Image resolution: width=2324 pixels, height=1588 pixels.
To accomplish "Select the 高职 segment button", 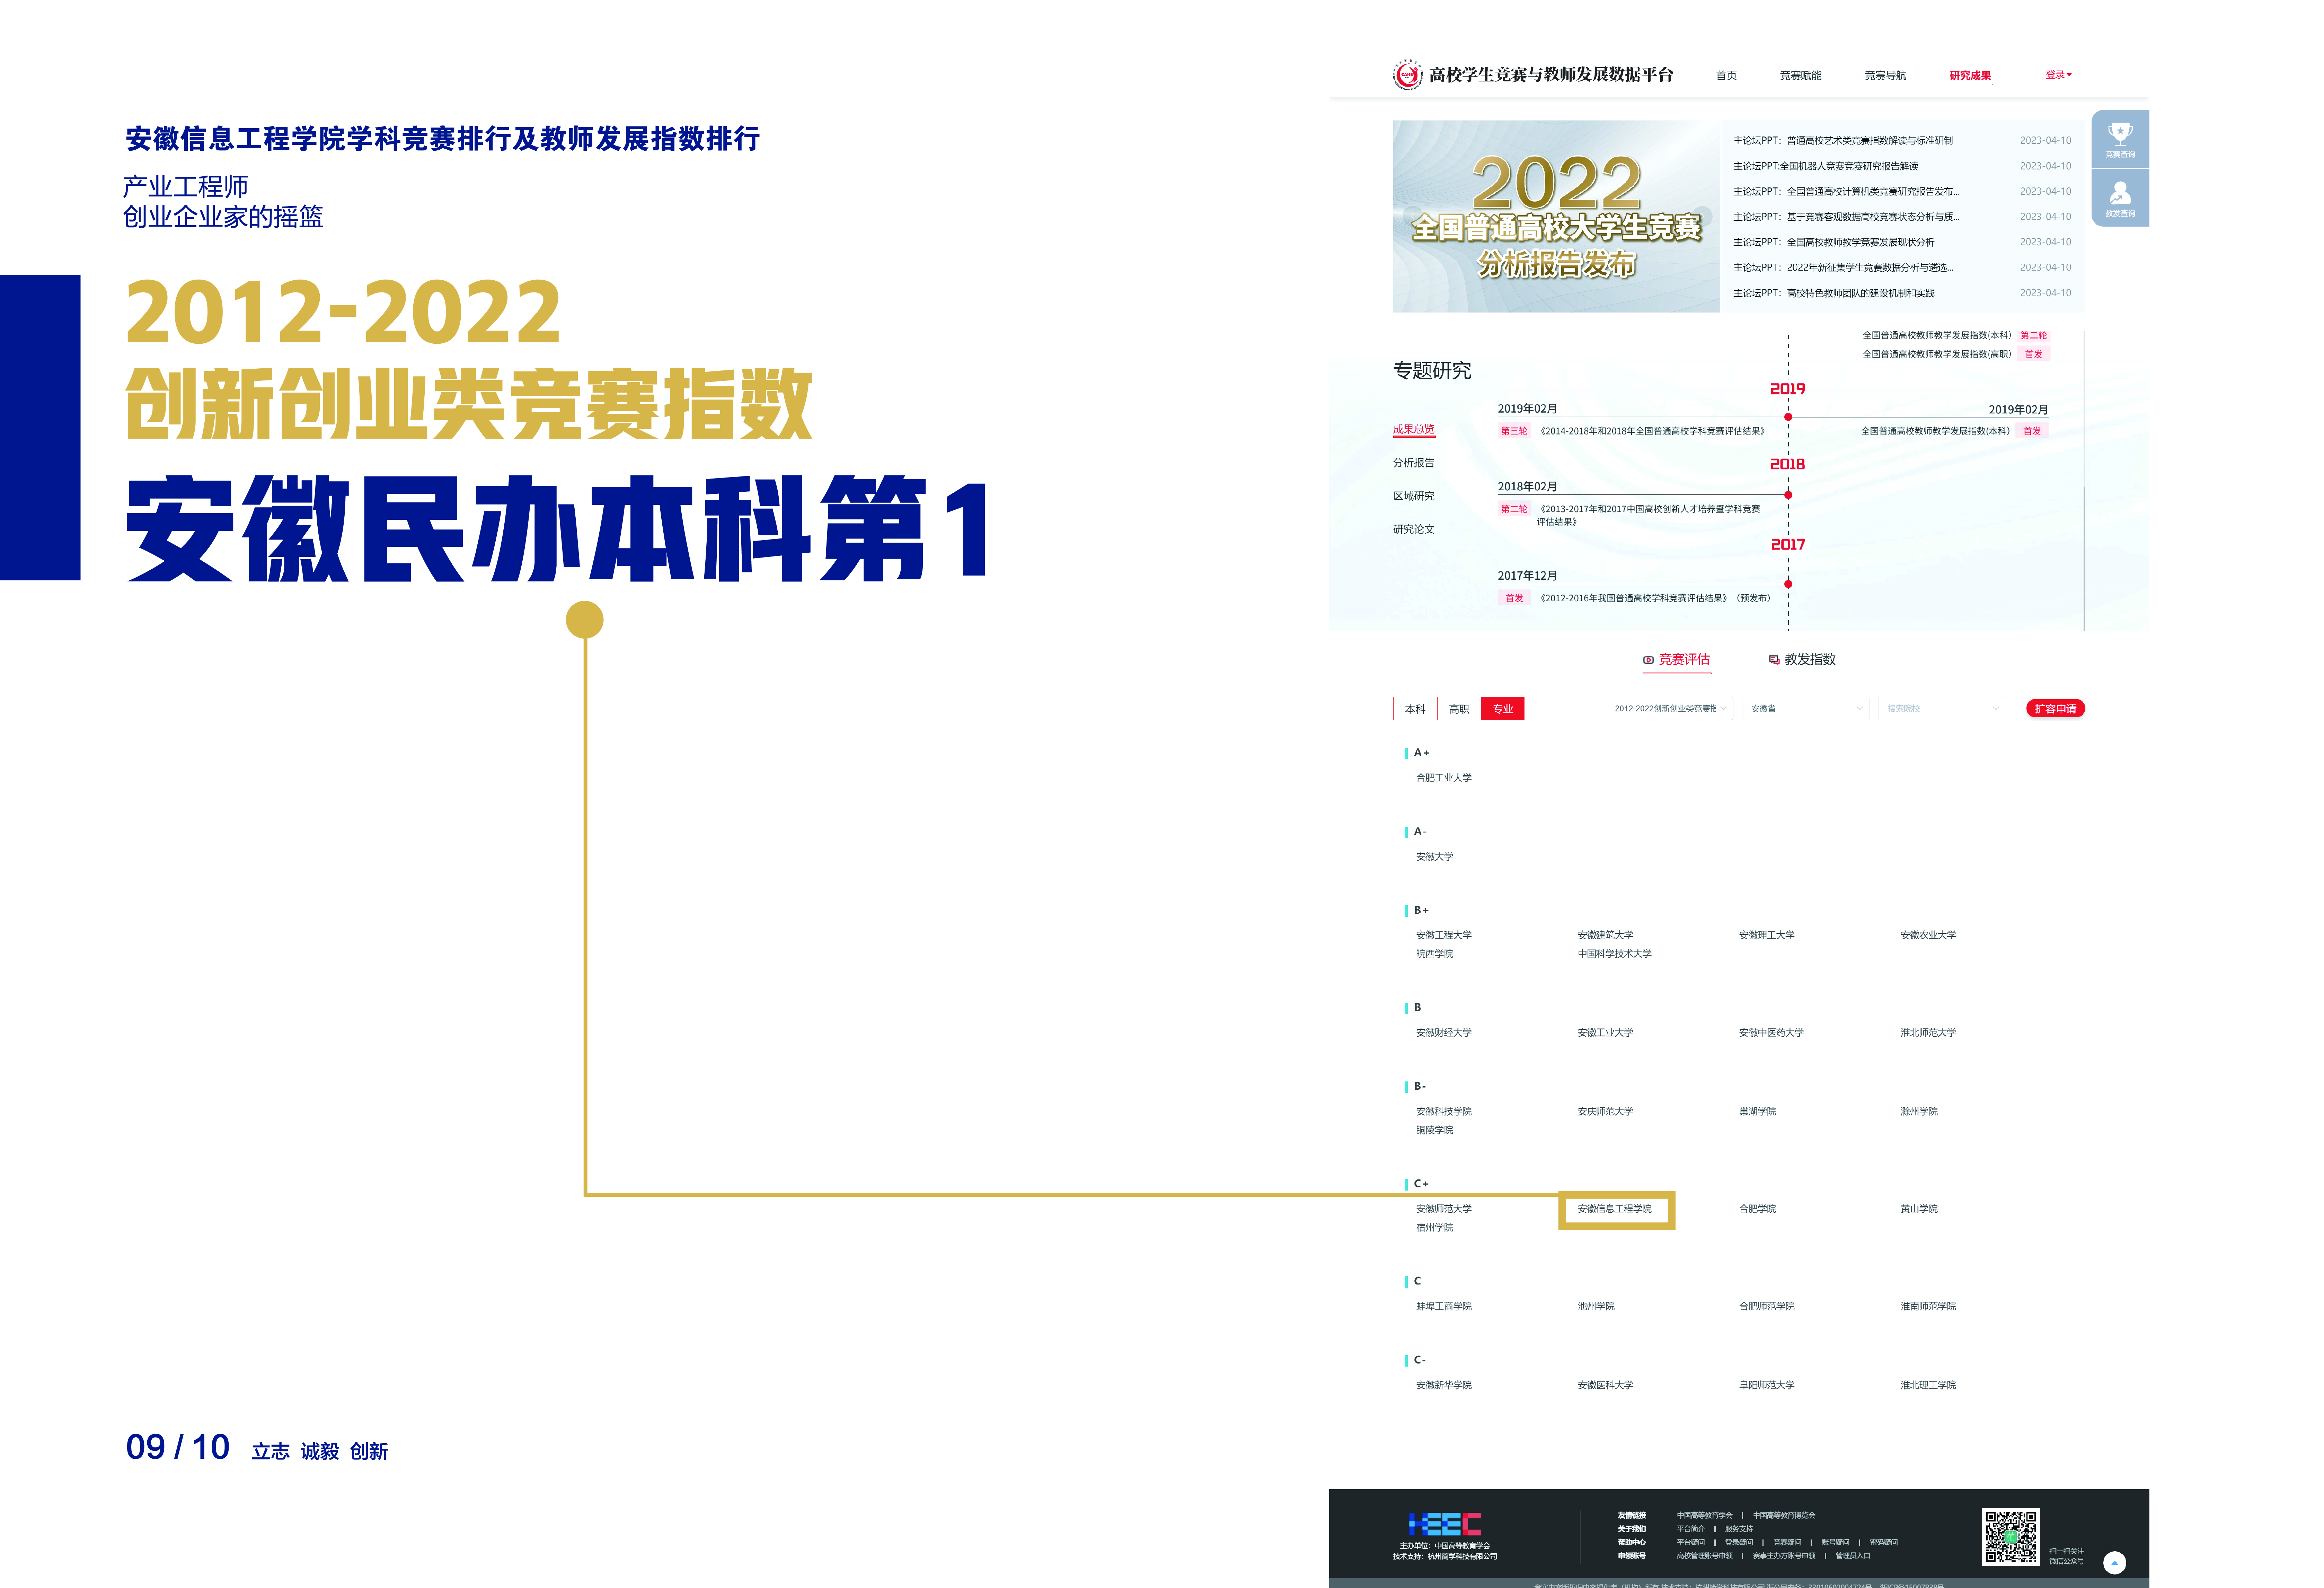I will [1459, 709].
